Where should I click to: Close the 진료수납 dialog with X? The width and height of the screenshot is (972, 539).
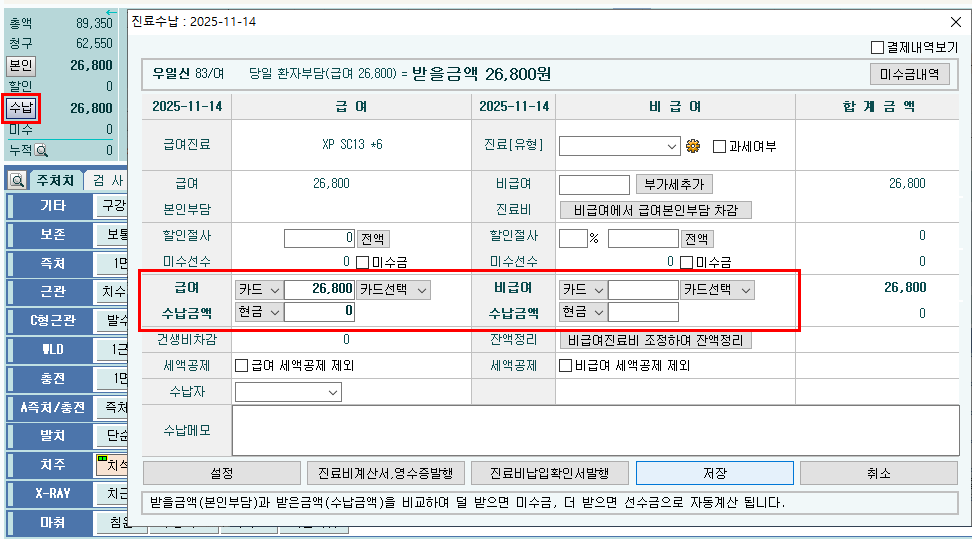[x=955, y=22]
